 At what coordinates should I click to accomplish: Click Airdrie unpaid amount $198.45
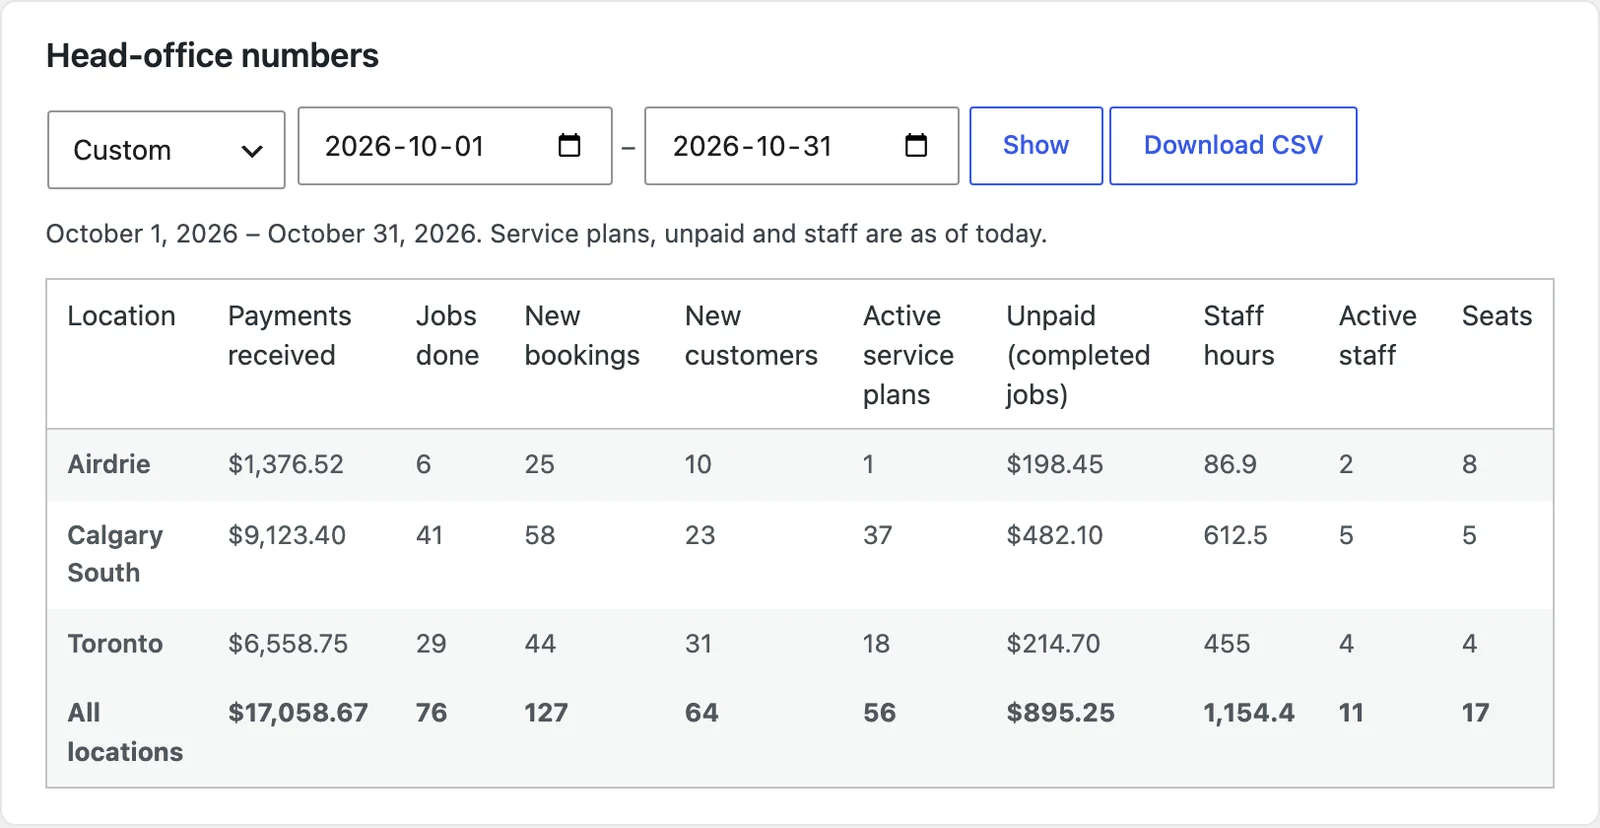pos(1055,464)
